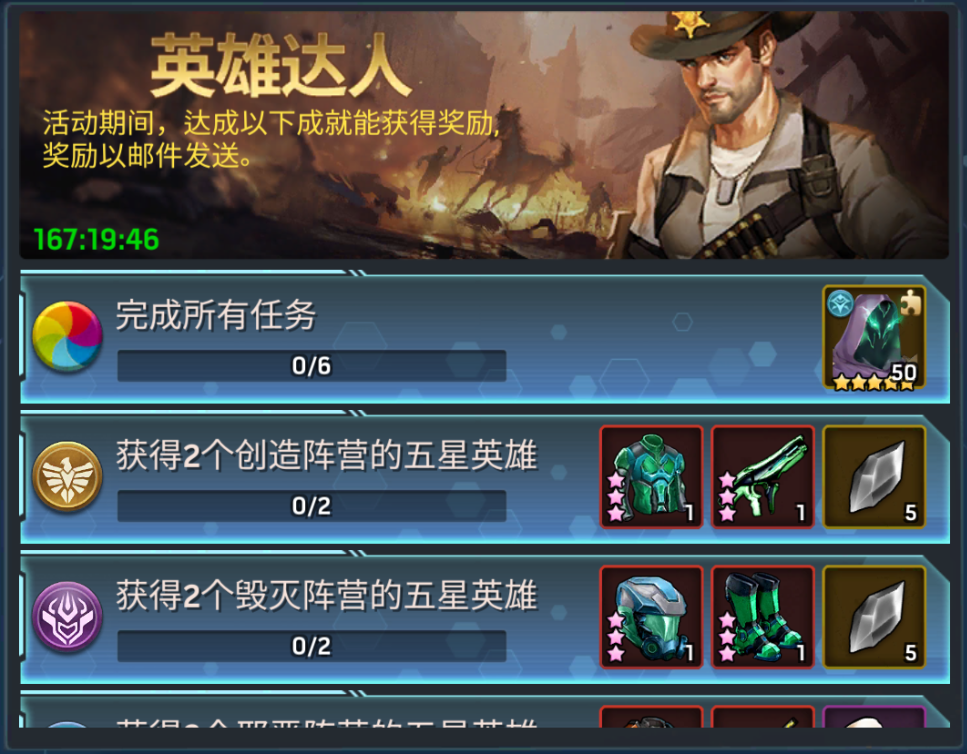Inspect the green boots reward
Image resolution: width=967 pixels, height=754 pixels.
pos(763,617)
